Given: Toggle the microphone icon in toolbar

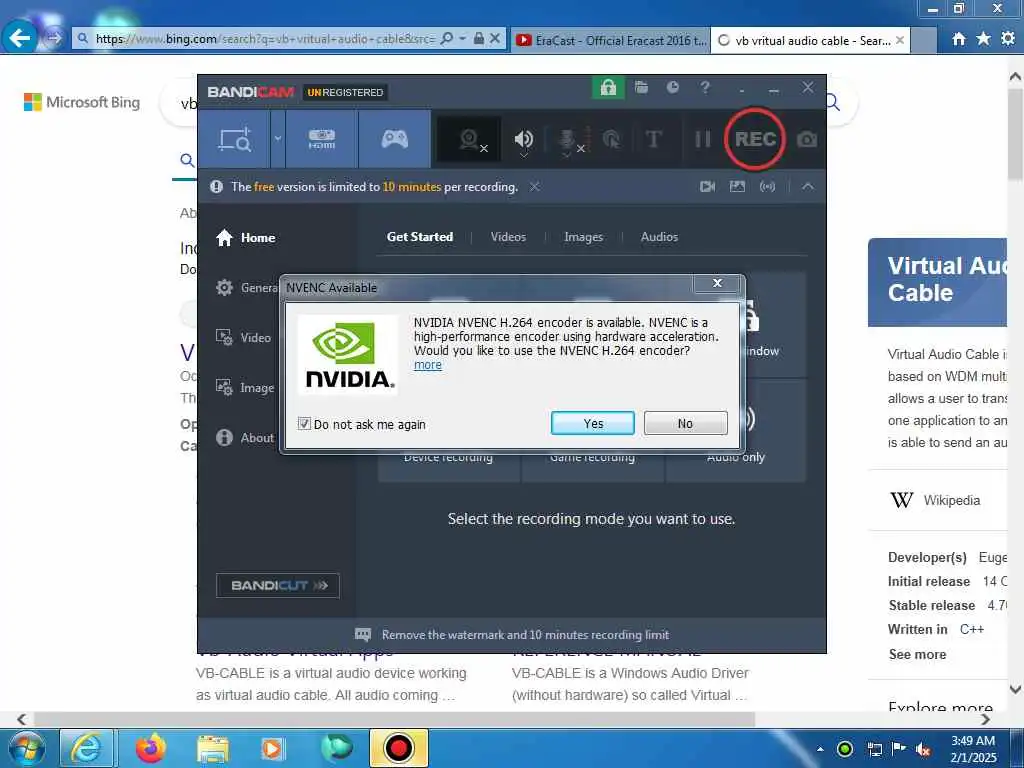Looking at the screenshot, I should tap(568, 139).
